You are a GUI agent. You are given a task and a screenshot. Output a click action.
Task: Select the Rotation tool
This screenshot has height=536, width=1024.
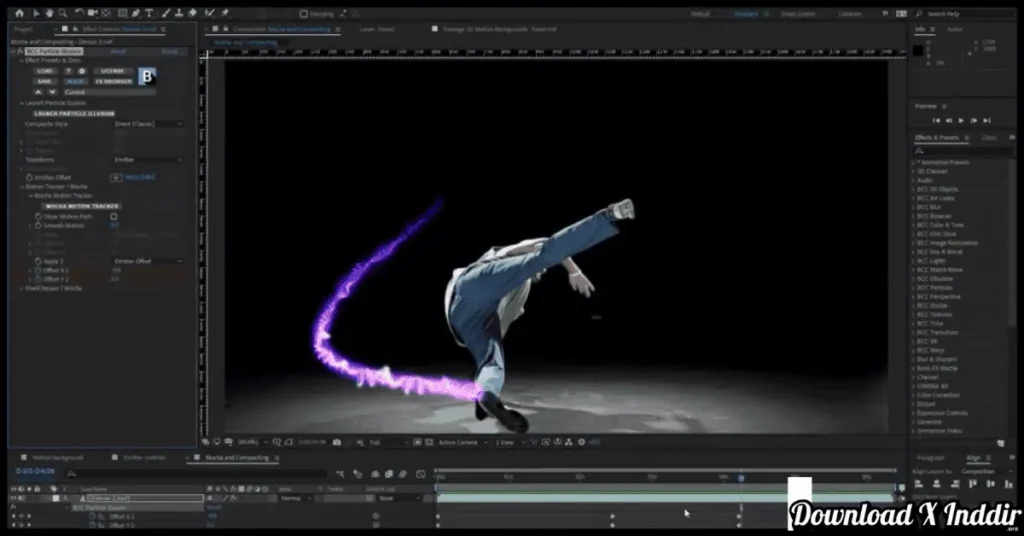point(79,13)
